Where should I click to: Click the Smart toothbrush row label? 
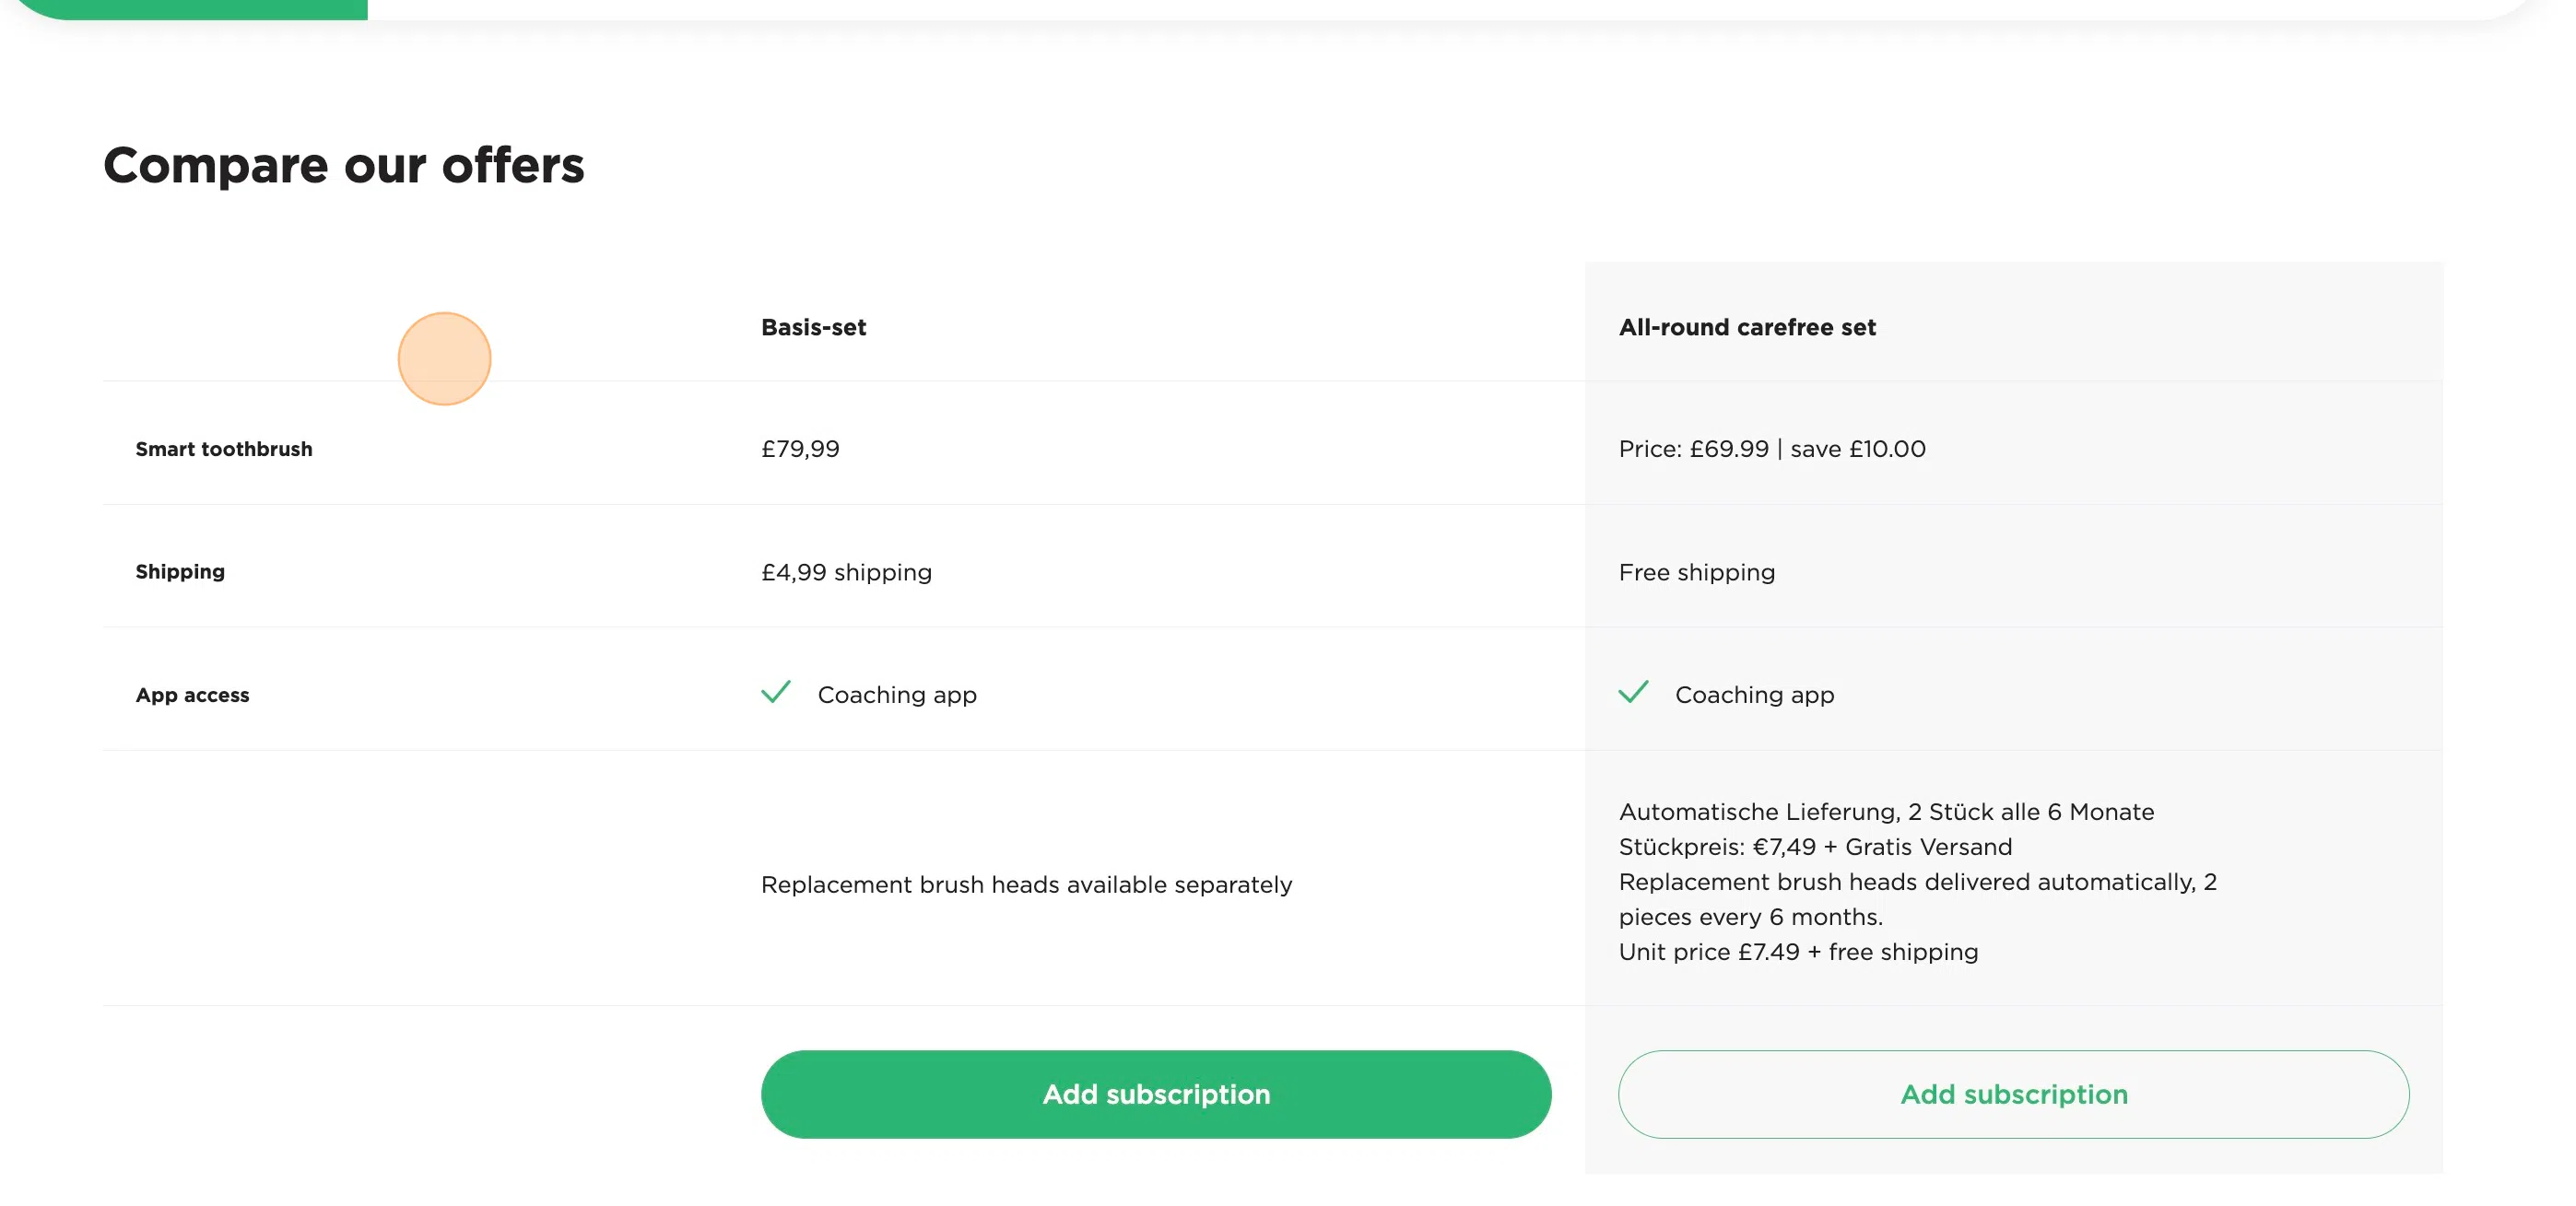[224, 449]
